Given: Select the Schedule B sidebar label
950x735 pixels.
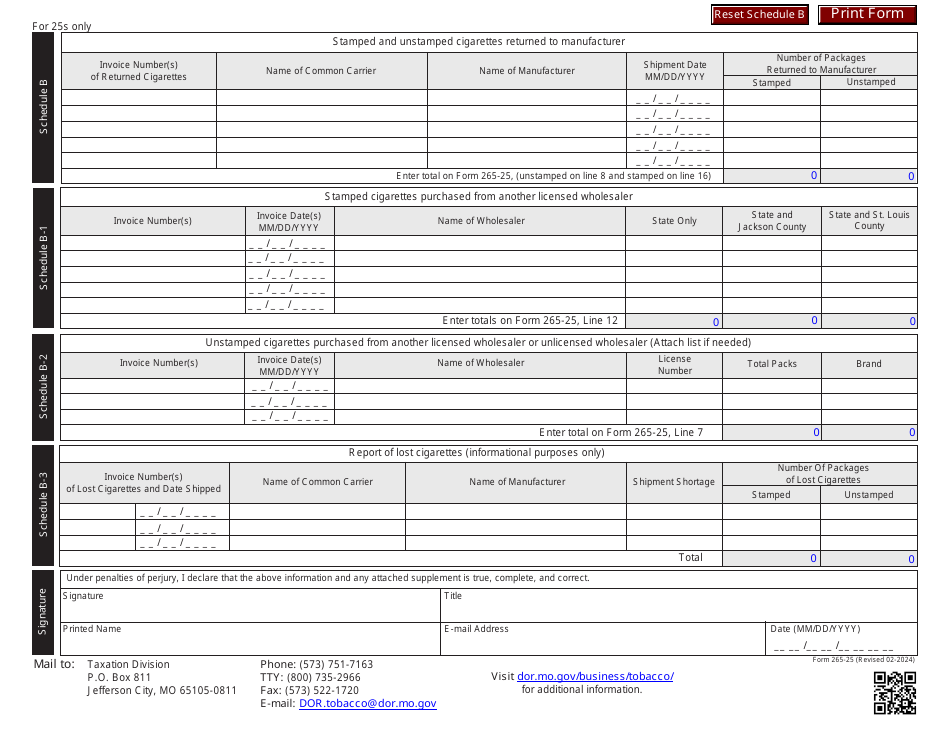Looking at the screenshot, I should coord(43,103).
